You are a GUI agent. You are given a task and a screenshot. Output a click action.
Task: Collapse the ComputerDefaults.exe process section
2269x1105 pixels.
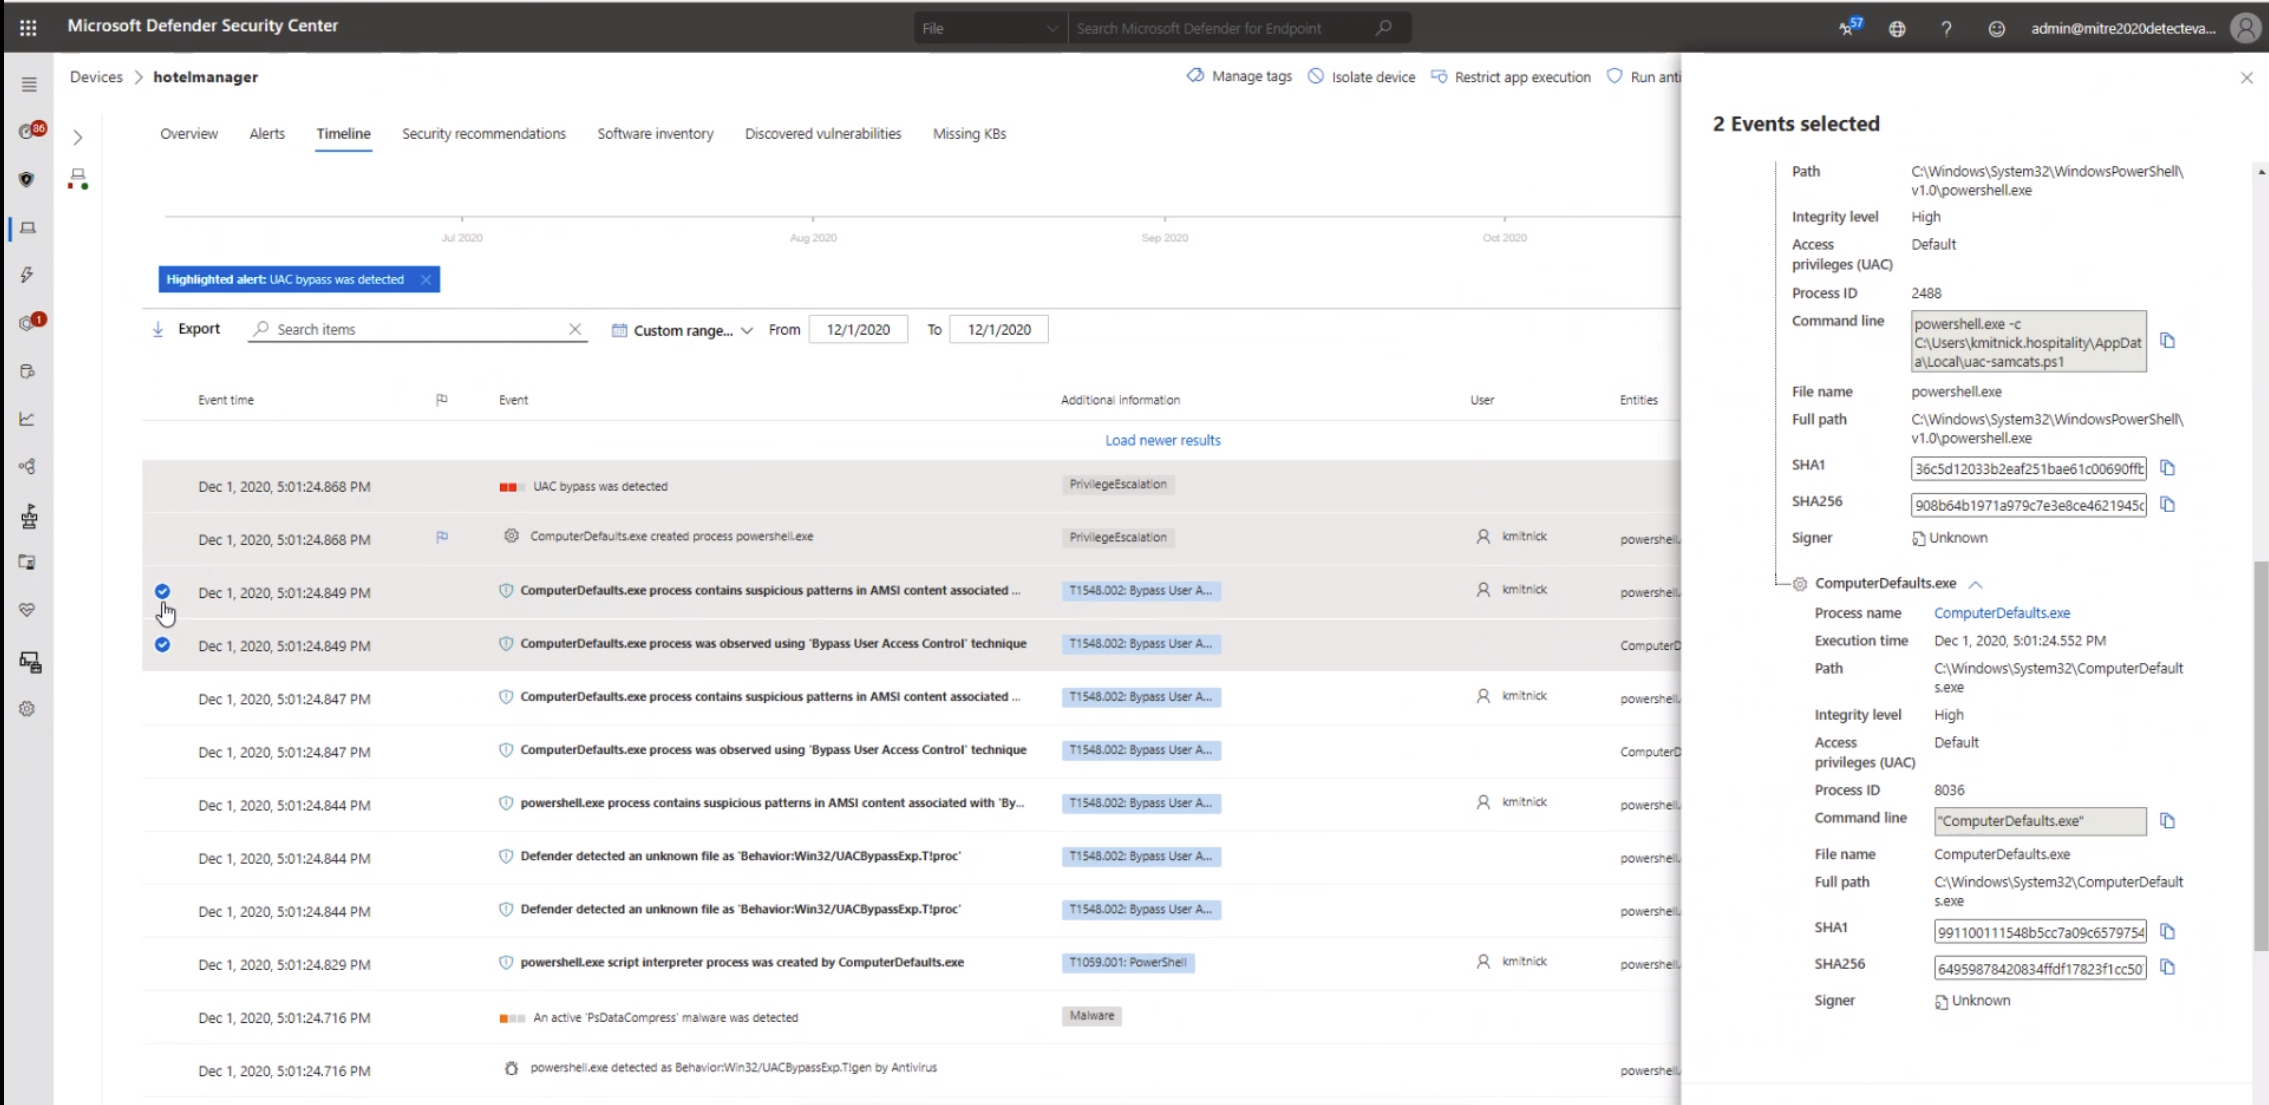pyautogui.click(x=1975, y=584)
